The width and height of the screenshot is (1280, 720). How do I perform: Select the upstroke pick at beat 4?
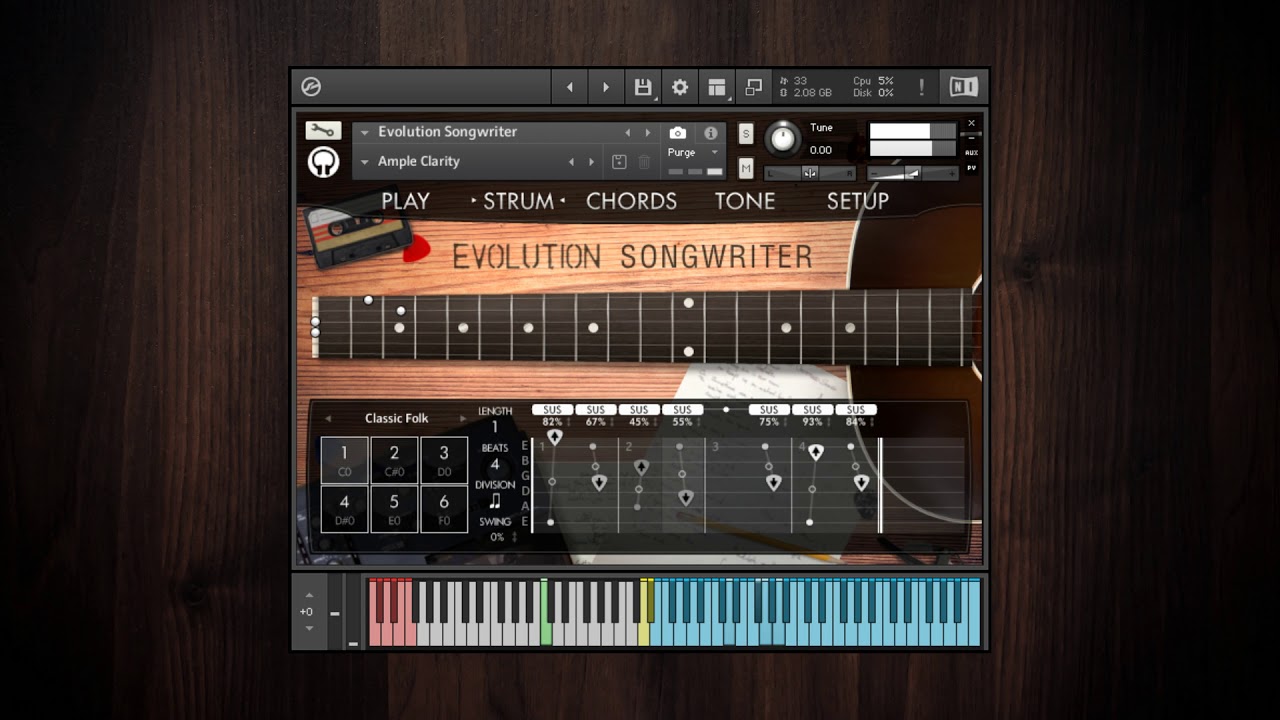click(x=816, y=452)
